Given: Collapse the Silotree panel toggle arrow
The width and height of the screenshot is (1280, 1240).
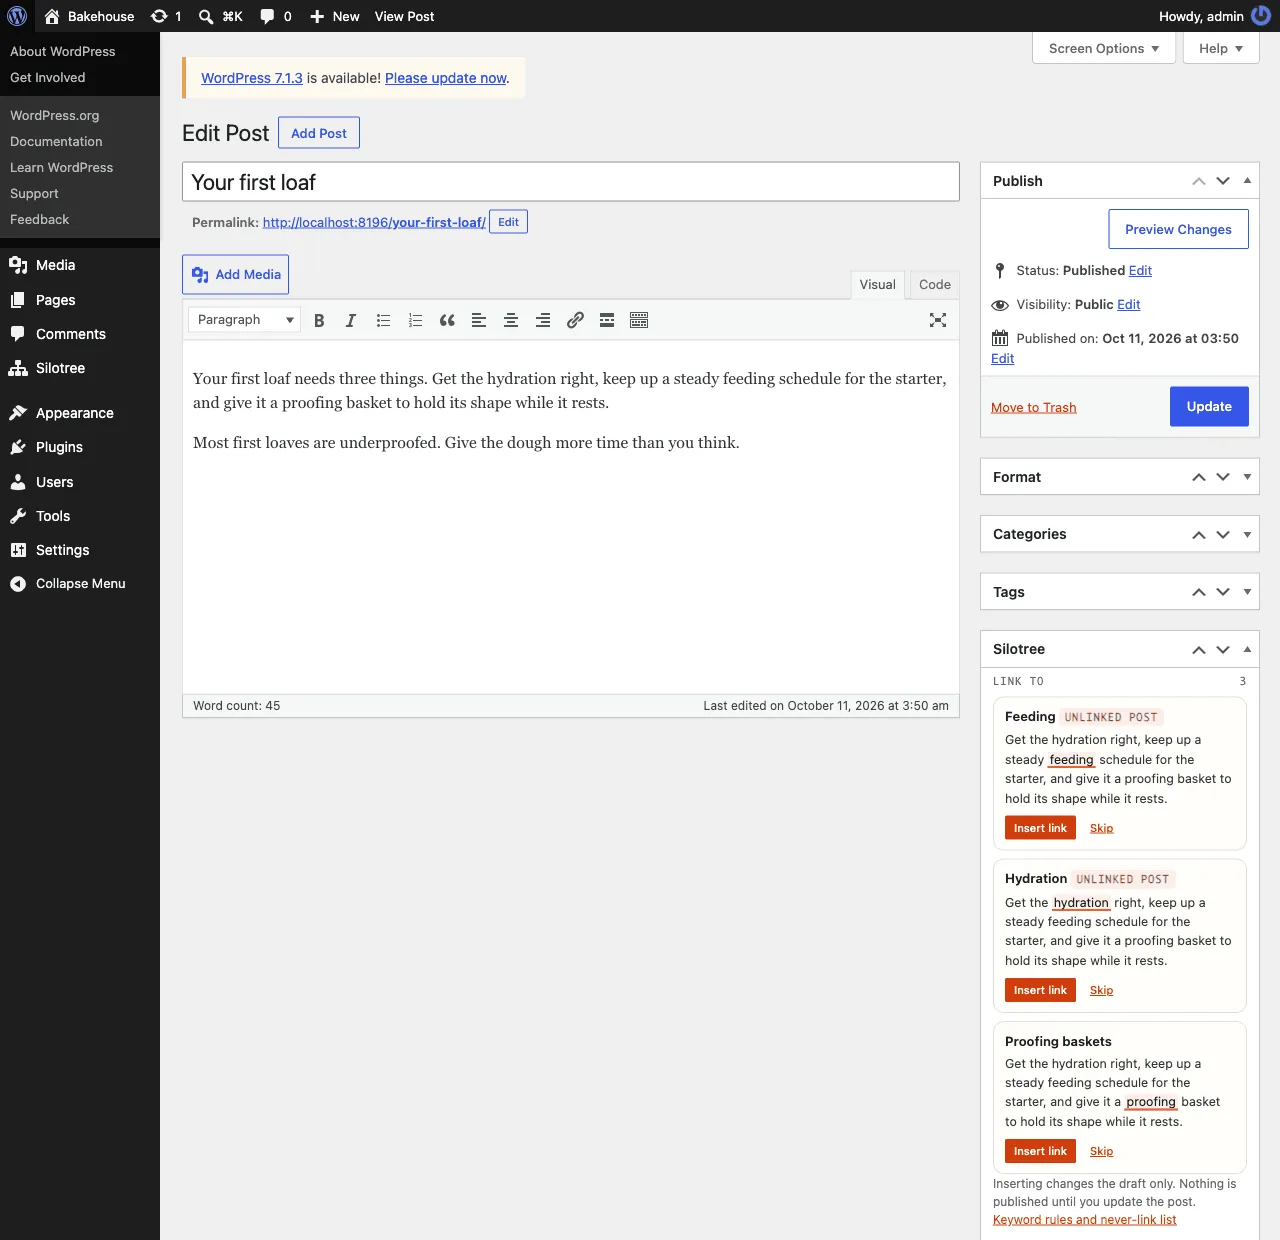Looking at the screenshot, I should tap(1247, 649).
